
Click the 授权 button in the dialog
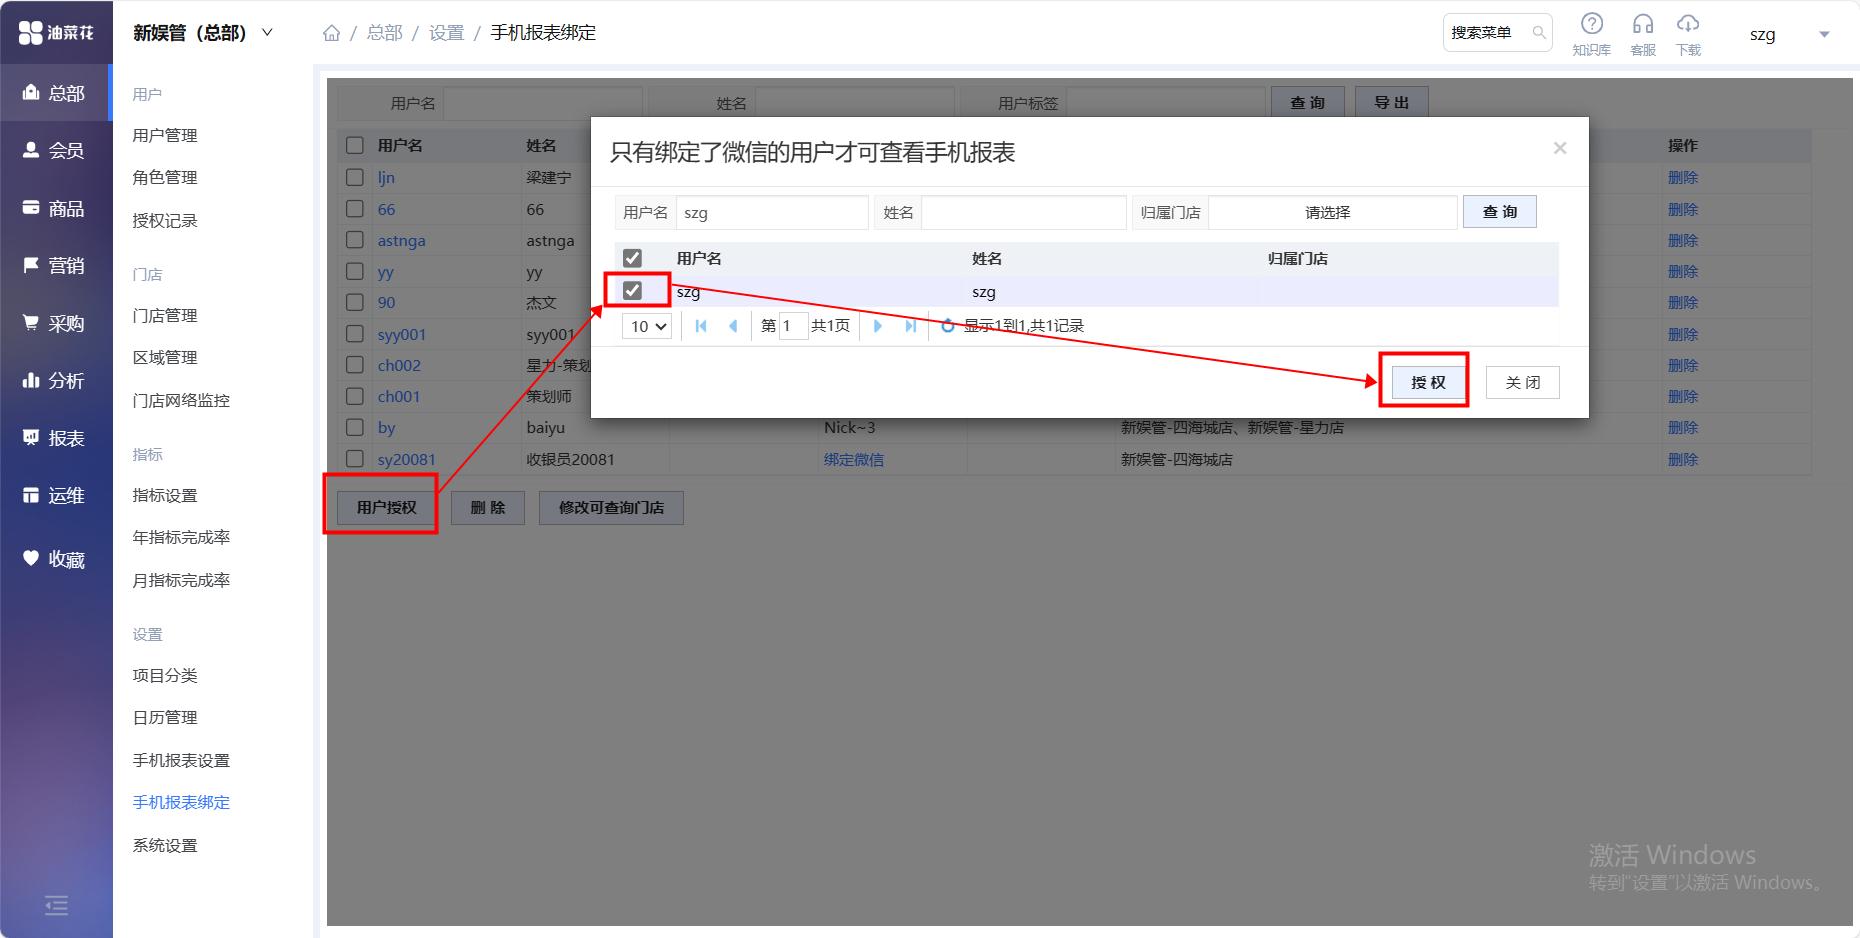pyautogui.click(x=1428, y=382)
